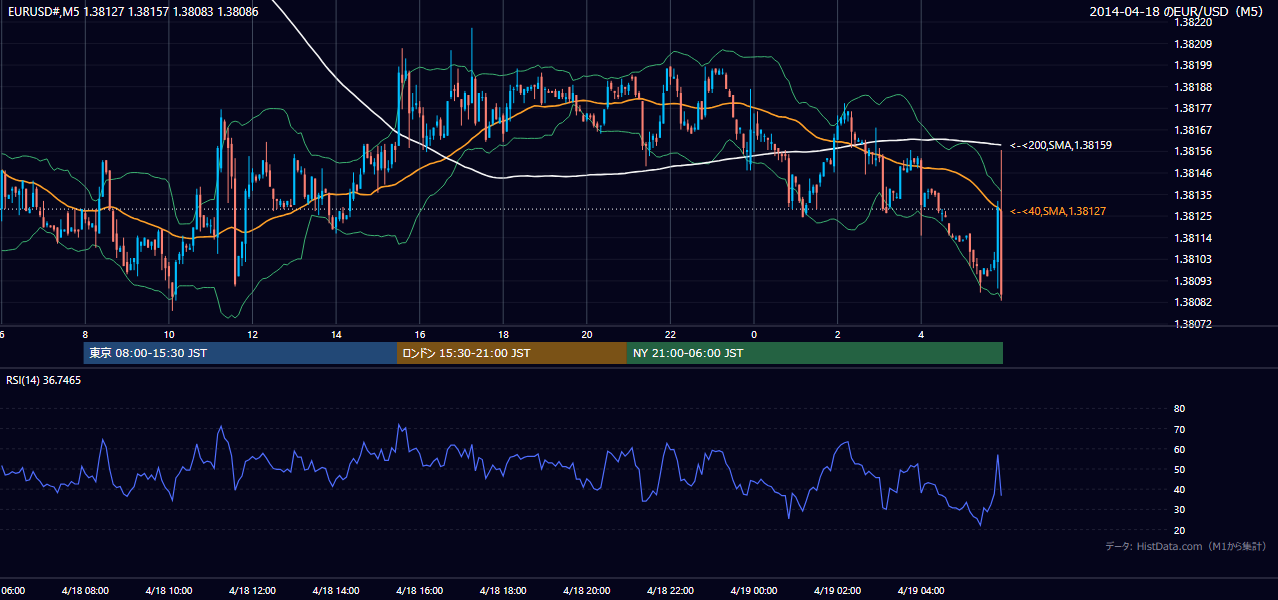
Task: Click the NY 21:00-06:00 JST session bar
Action: 815,353
